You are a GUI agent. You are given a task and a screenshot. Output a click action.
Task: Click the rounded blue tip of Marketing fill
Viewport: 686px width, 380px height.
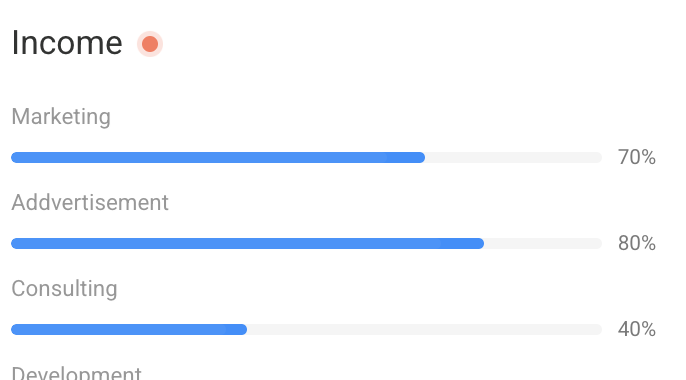click(x=420, y=157)
